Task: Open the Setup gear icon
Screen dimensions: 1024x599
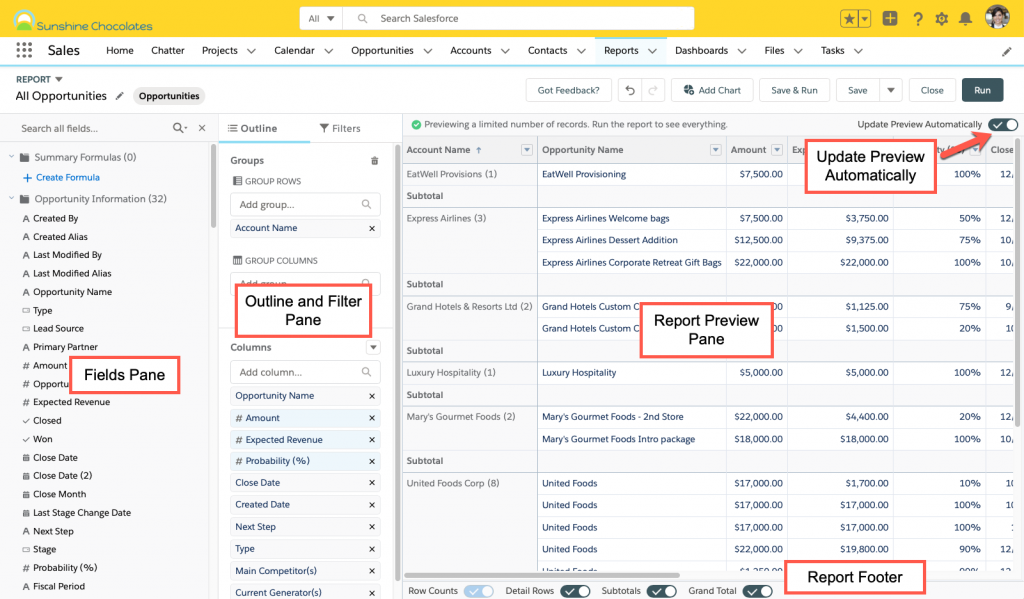Action: 941,19
